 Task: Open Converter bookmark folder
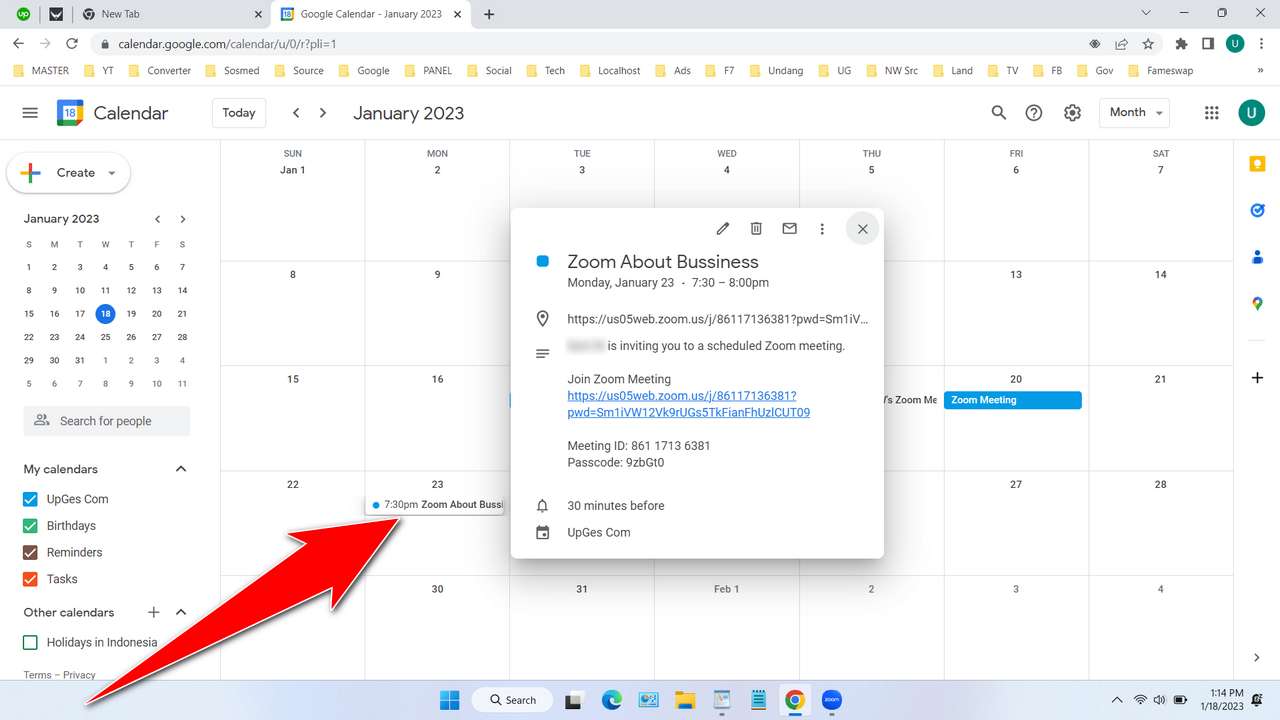pos(159,71)
